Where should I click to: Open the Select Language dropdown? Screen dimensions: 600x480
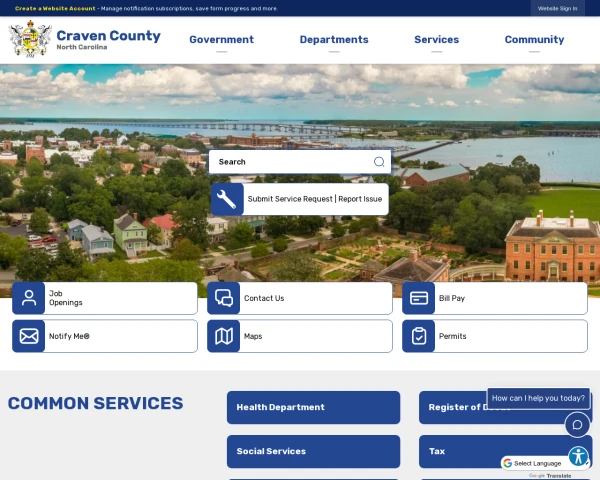click(x=538, y=463)
